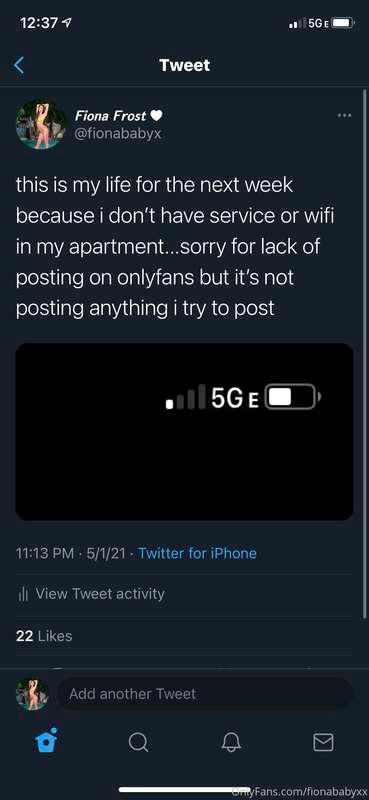Open the three-dot tweet options menu
The width and height of the screenshot is (369, 800).
tap(345, 116)
